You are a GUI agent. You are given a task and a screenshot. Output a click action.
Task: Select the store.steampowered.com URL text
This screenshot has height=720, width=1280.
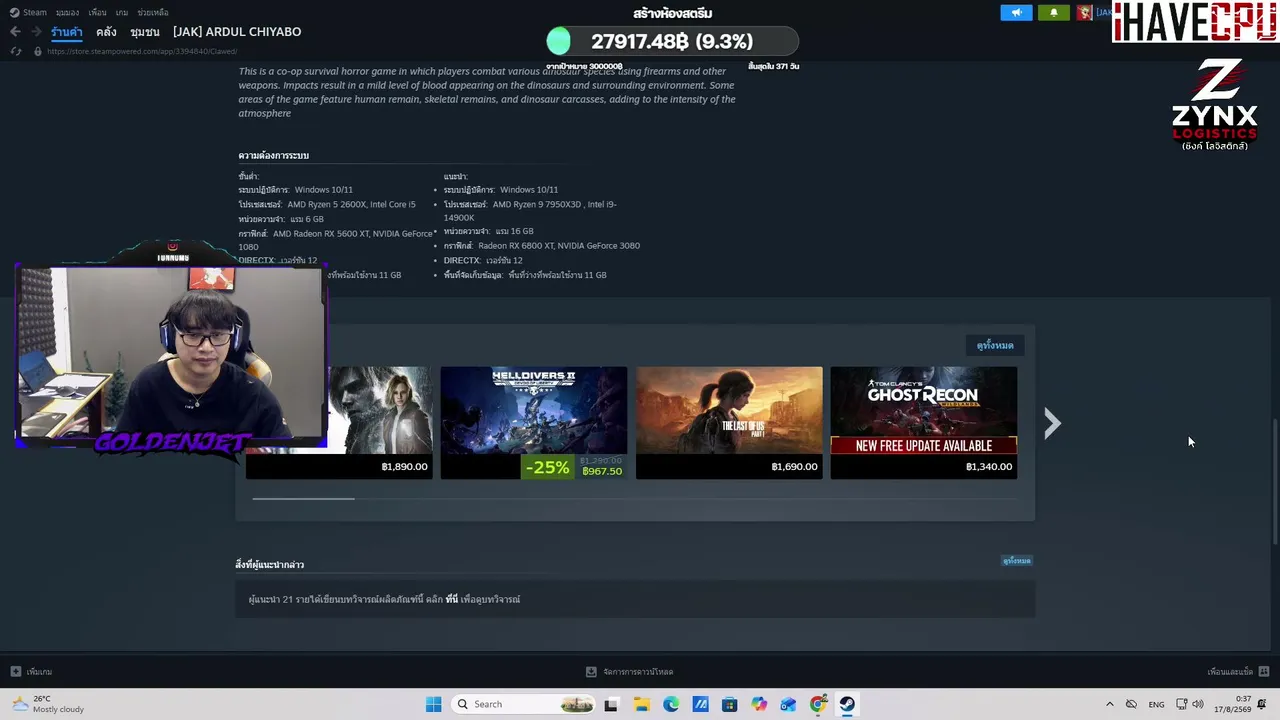click(x=142, y=51)
